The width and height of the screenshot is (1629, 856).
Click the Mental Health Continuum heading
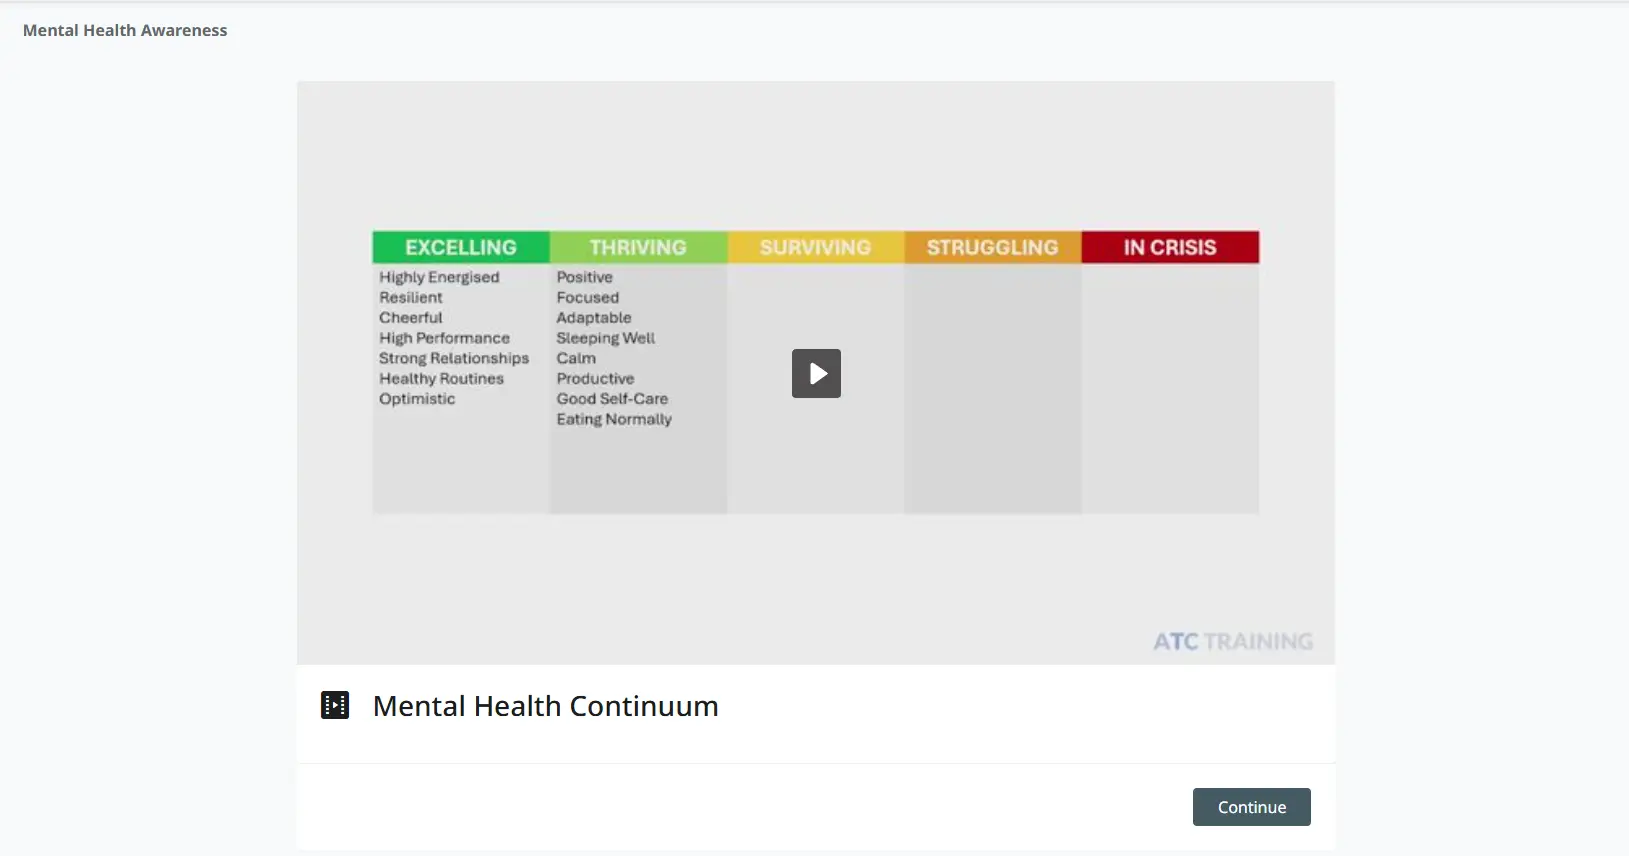(x=545, y=706)
